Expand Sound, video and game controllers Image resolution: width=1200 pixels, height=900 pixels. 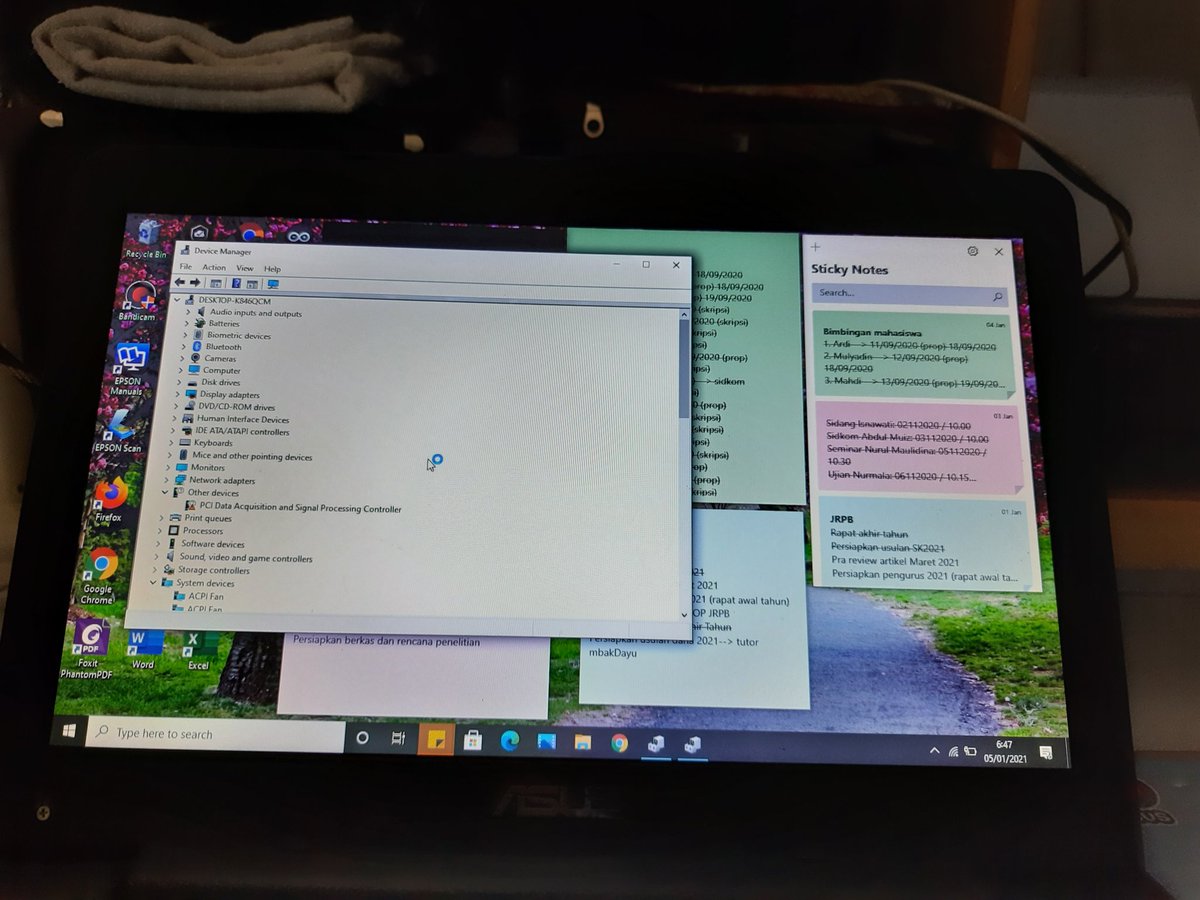point(156,557)
